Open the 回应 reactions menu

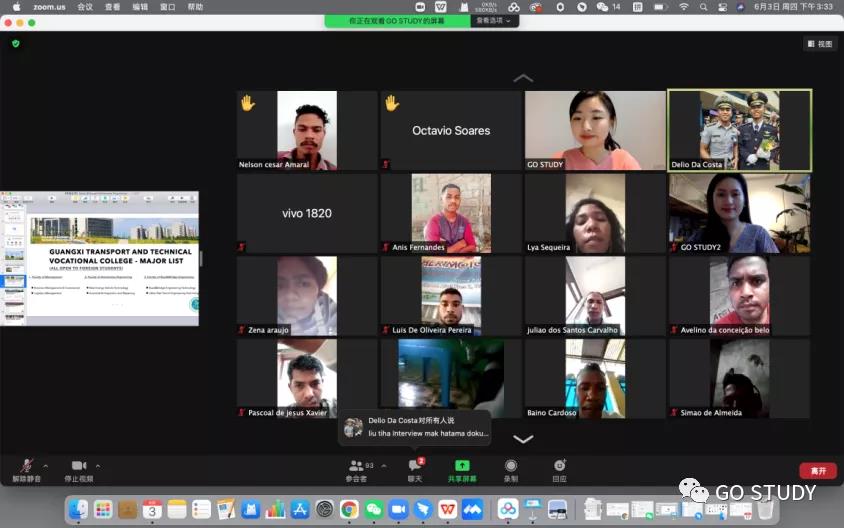click(559, 468)
